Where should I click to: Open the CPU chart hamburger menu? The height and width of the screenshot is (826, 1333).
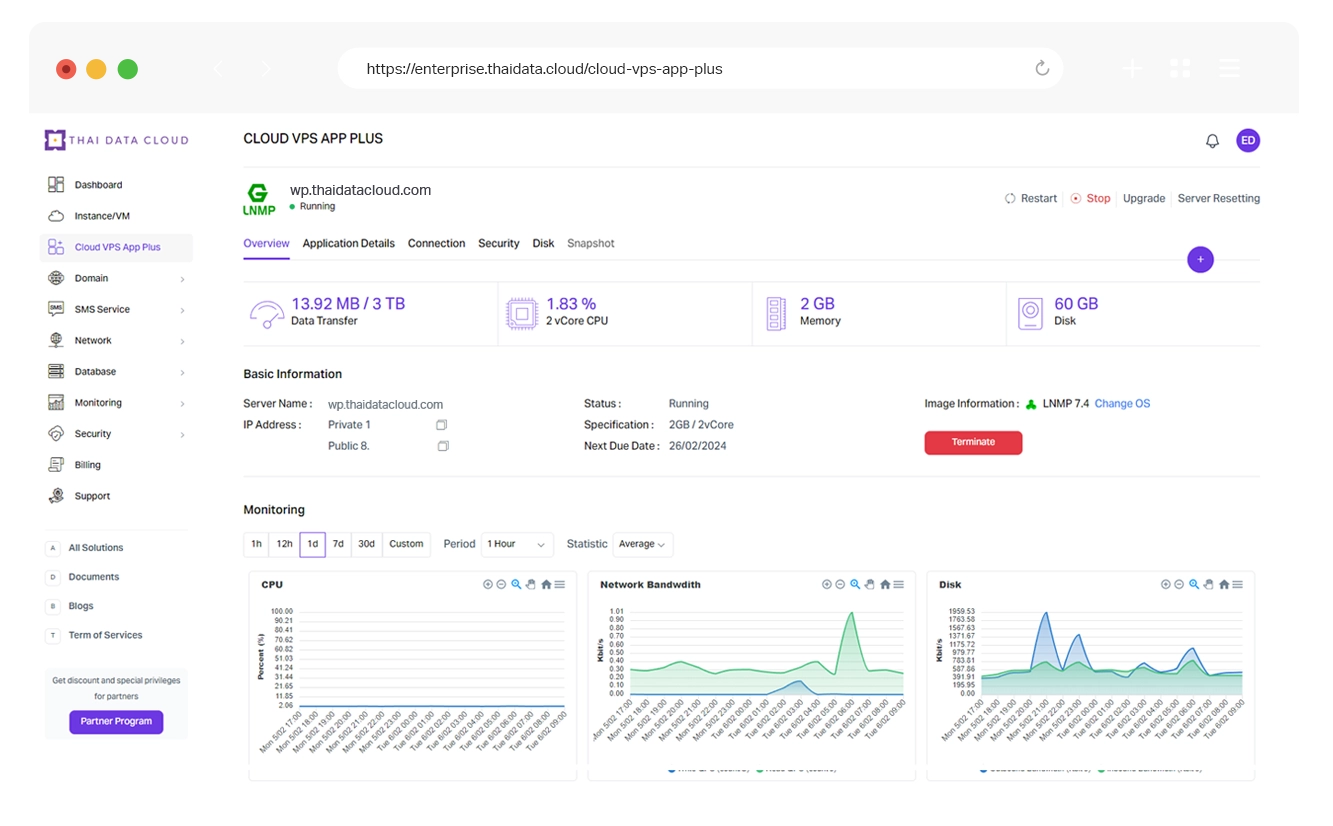click(x=560, y=585)
